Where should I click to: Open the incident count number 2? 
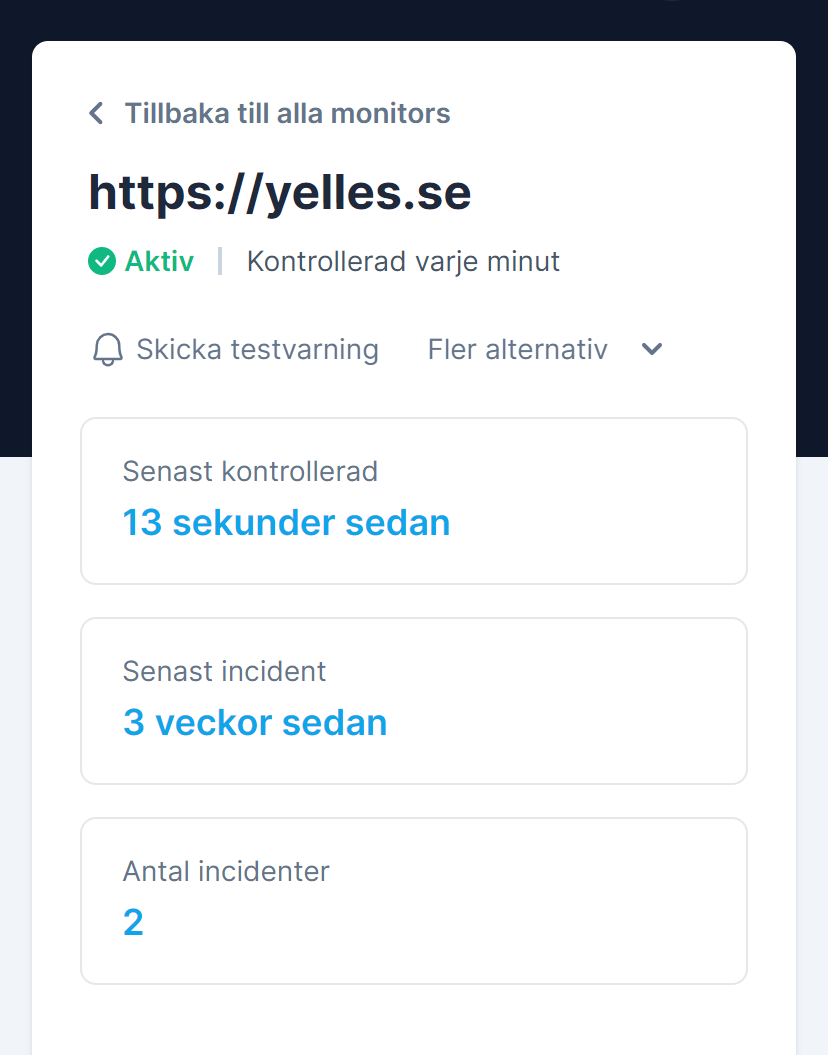click(x=133, y=922)
